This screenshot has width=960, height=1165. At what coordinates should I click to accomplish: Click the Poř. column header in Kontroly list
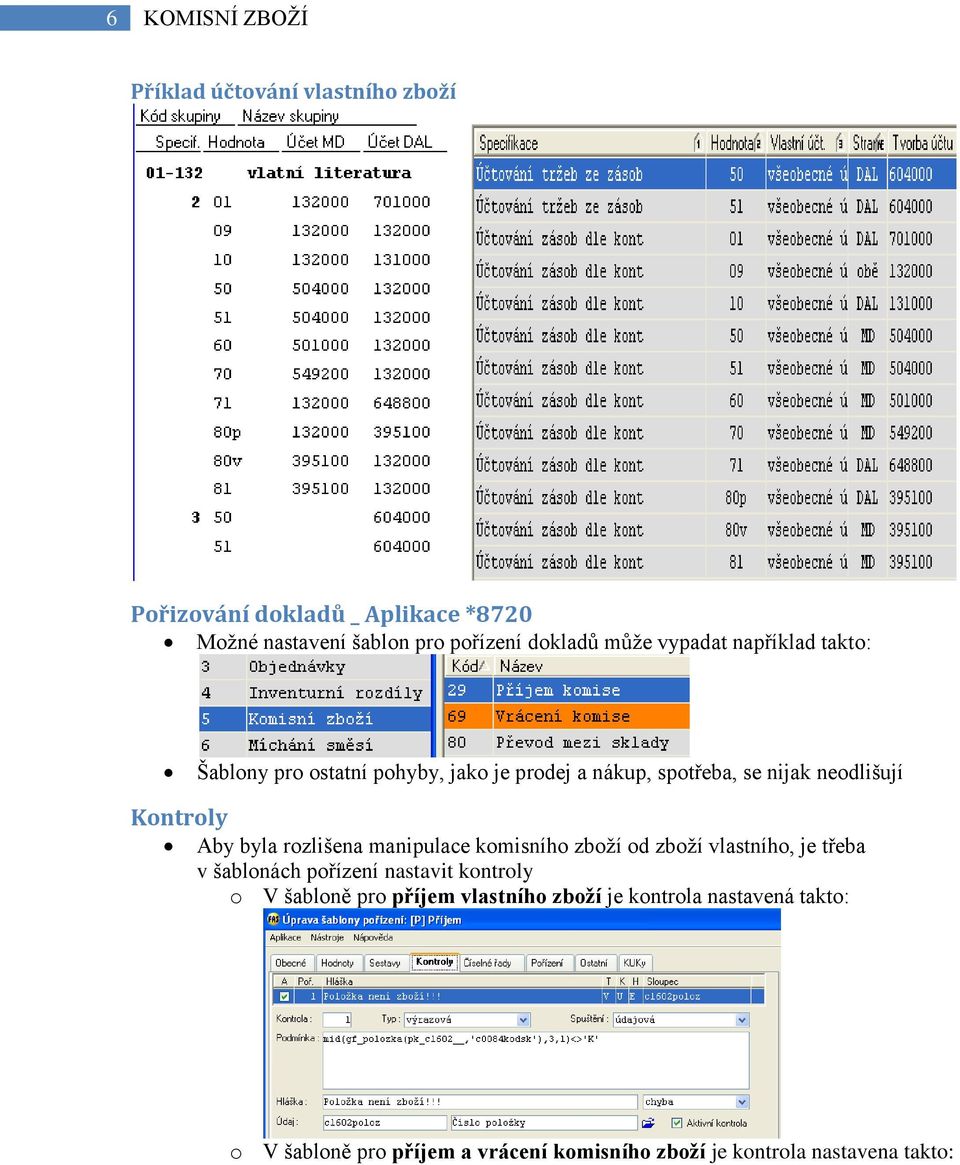(x=305, y=981)
